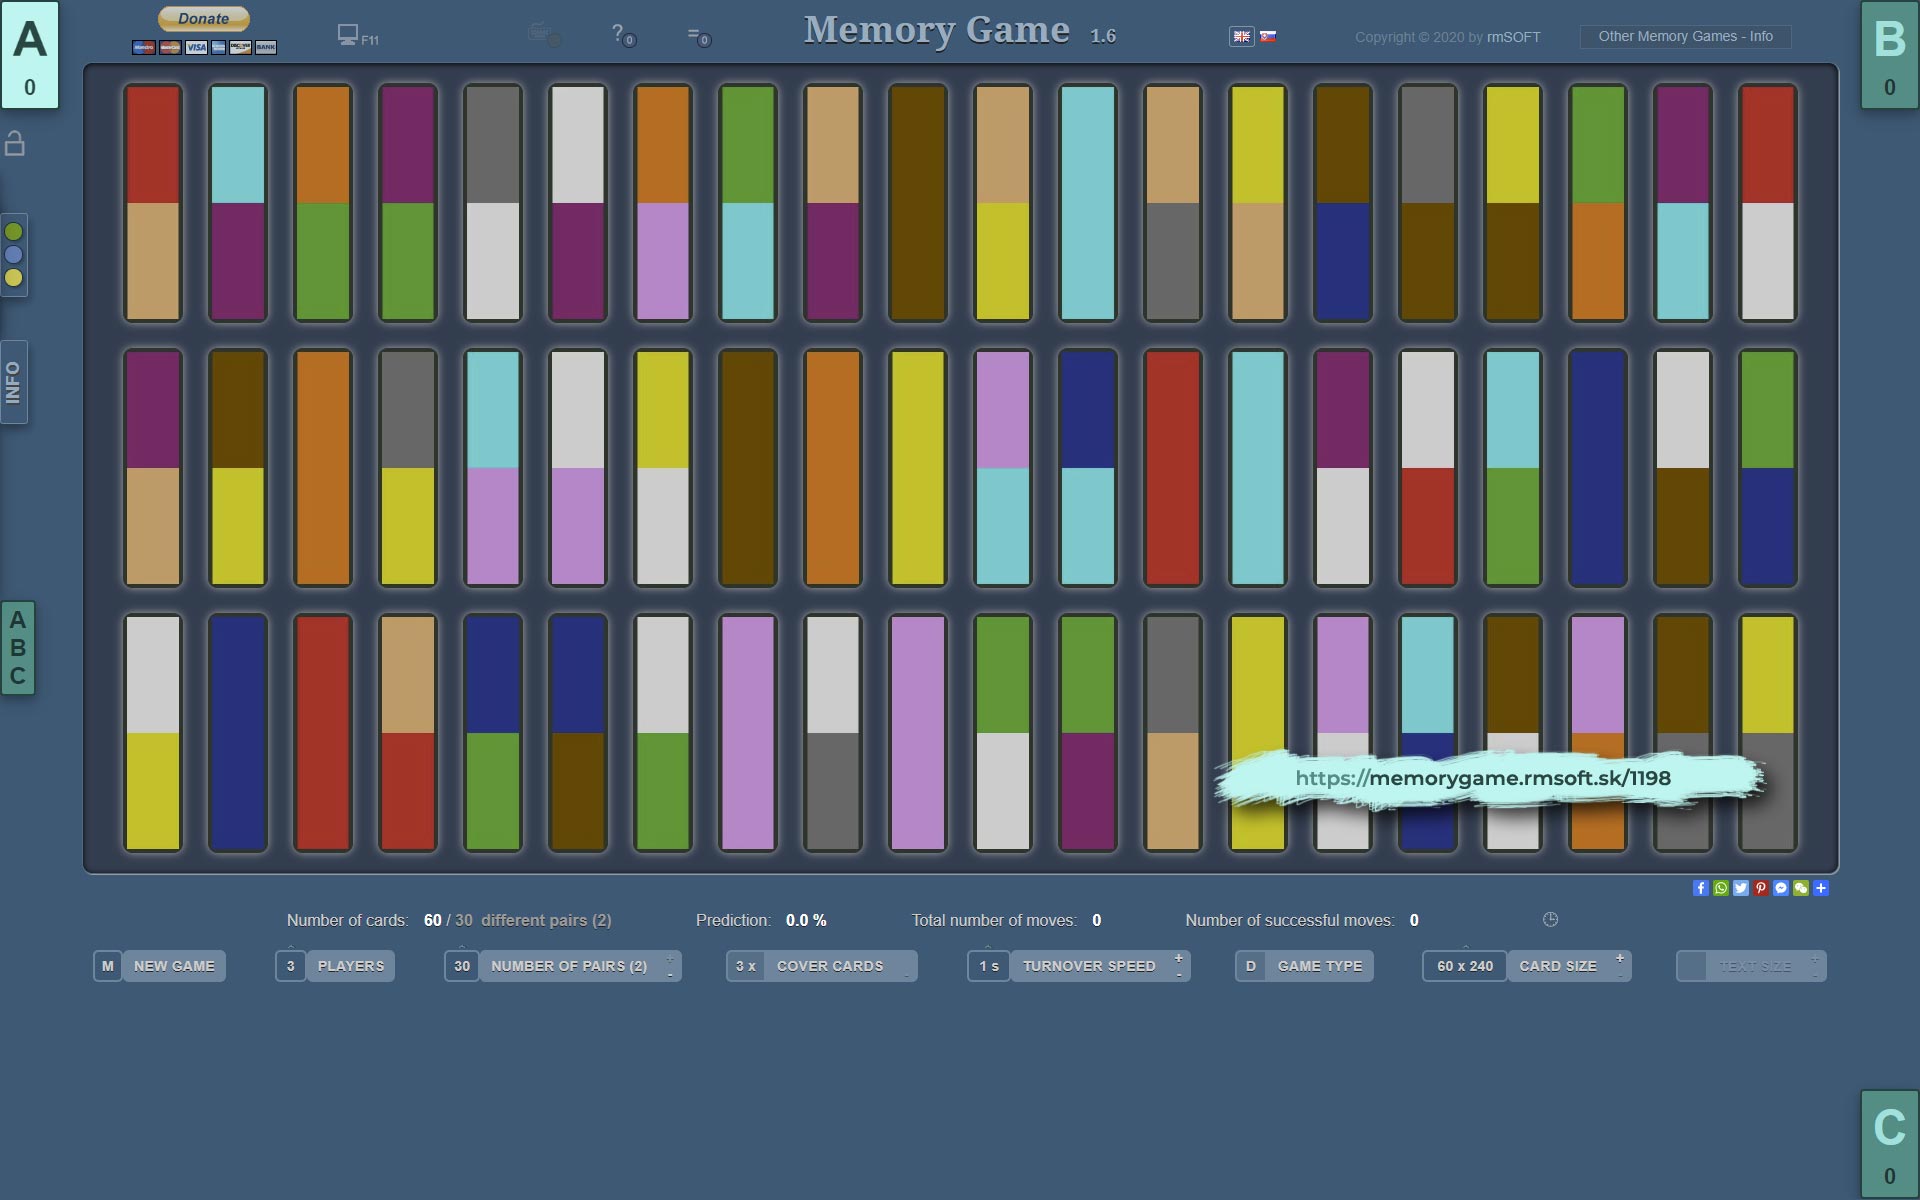1920x1200 pixels.
Task: Toggle the Game Type D button
Action: [x=1304, y=966]
